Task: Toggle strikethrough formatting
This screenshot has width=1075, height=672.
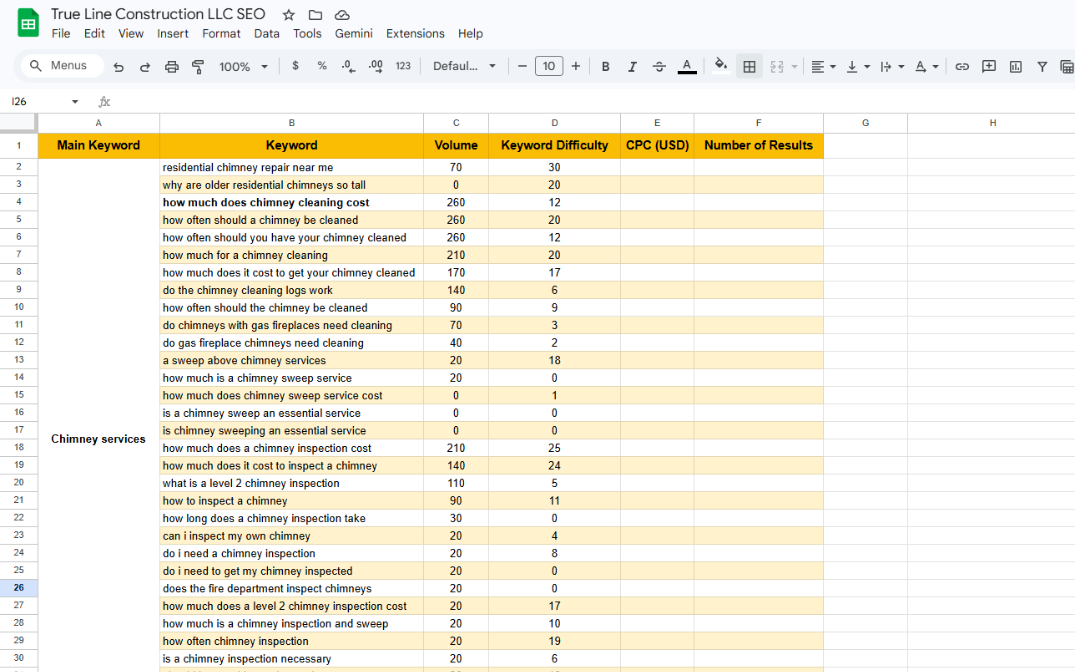Action: (659, 67)
